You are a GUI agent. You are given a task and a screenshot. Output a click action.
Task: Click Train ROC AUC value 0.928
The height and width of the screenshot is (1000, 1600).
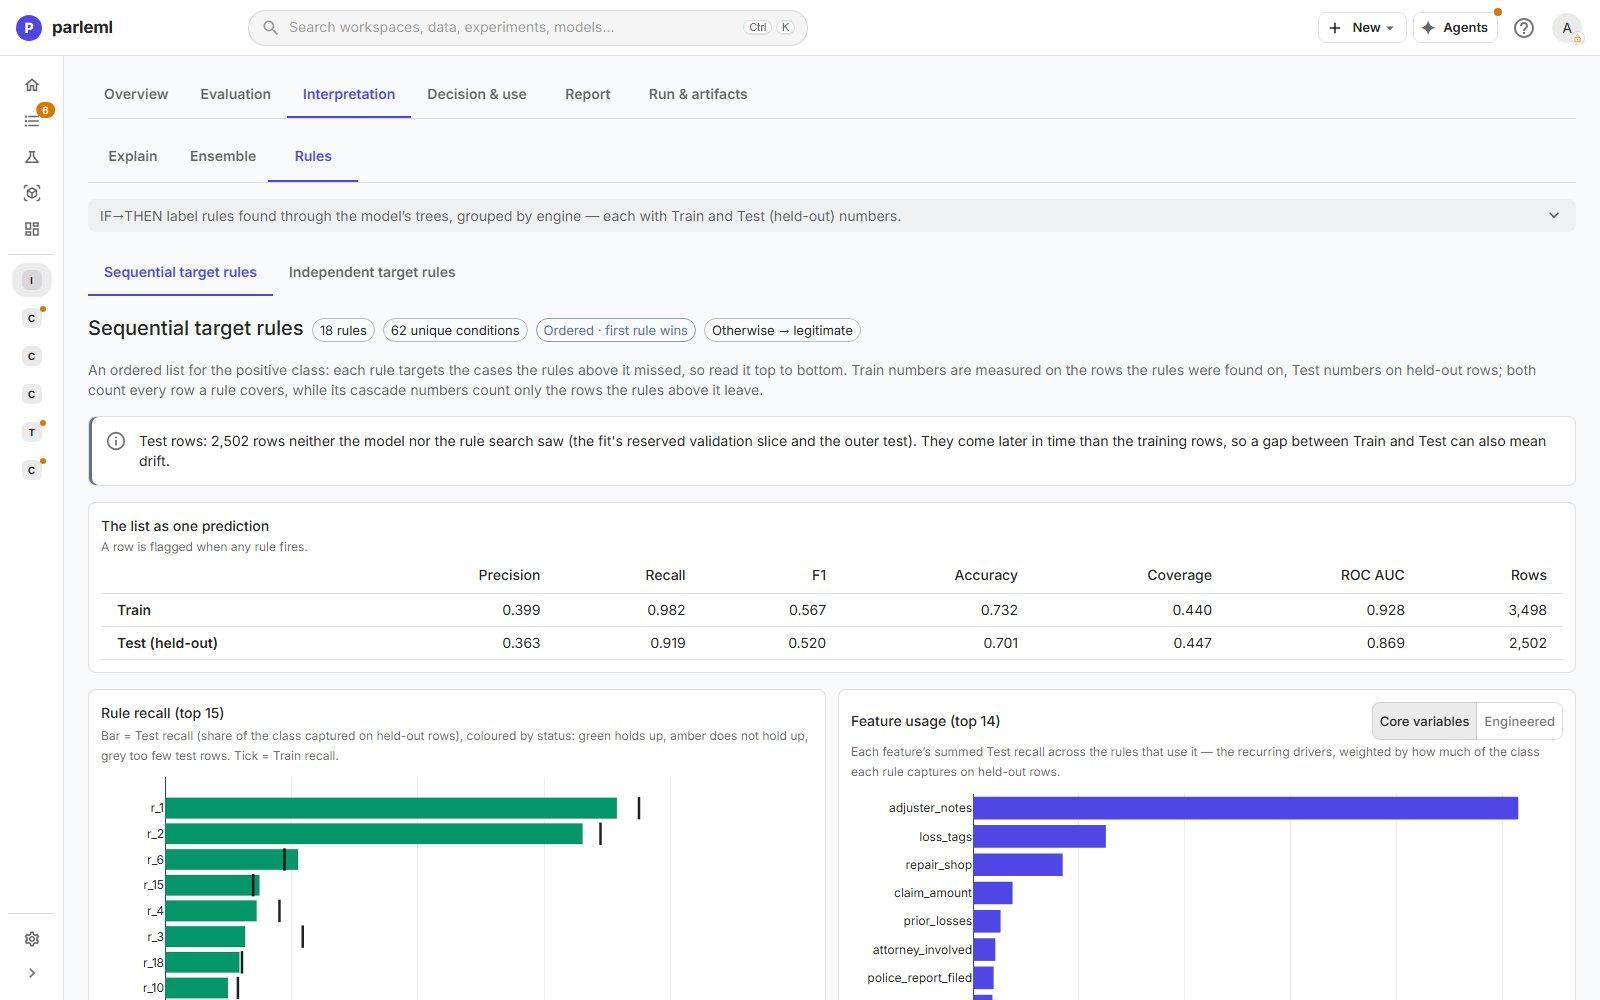(1385, 610)
